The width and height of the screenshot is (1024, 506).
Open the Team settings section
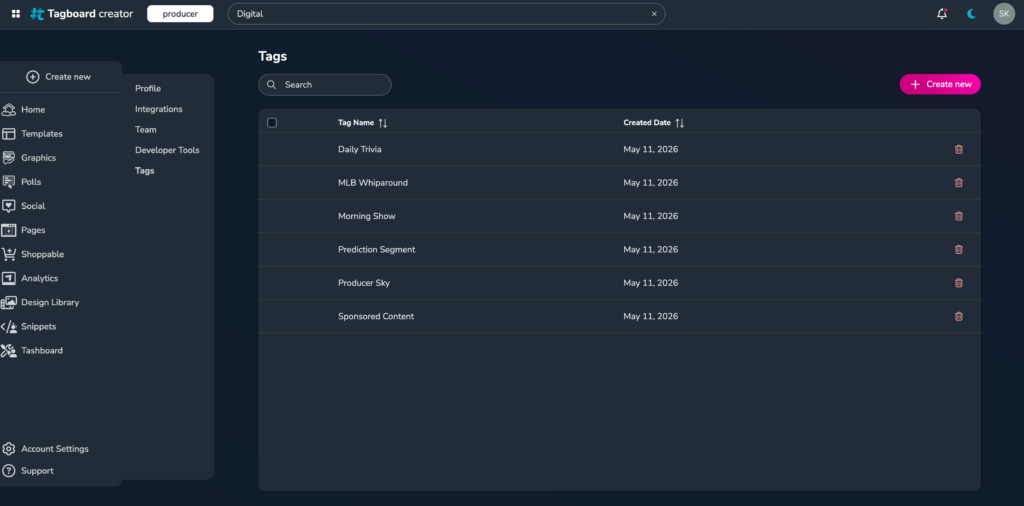[x=146, y=130]
